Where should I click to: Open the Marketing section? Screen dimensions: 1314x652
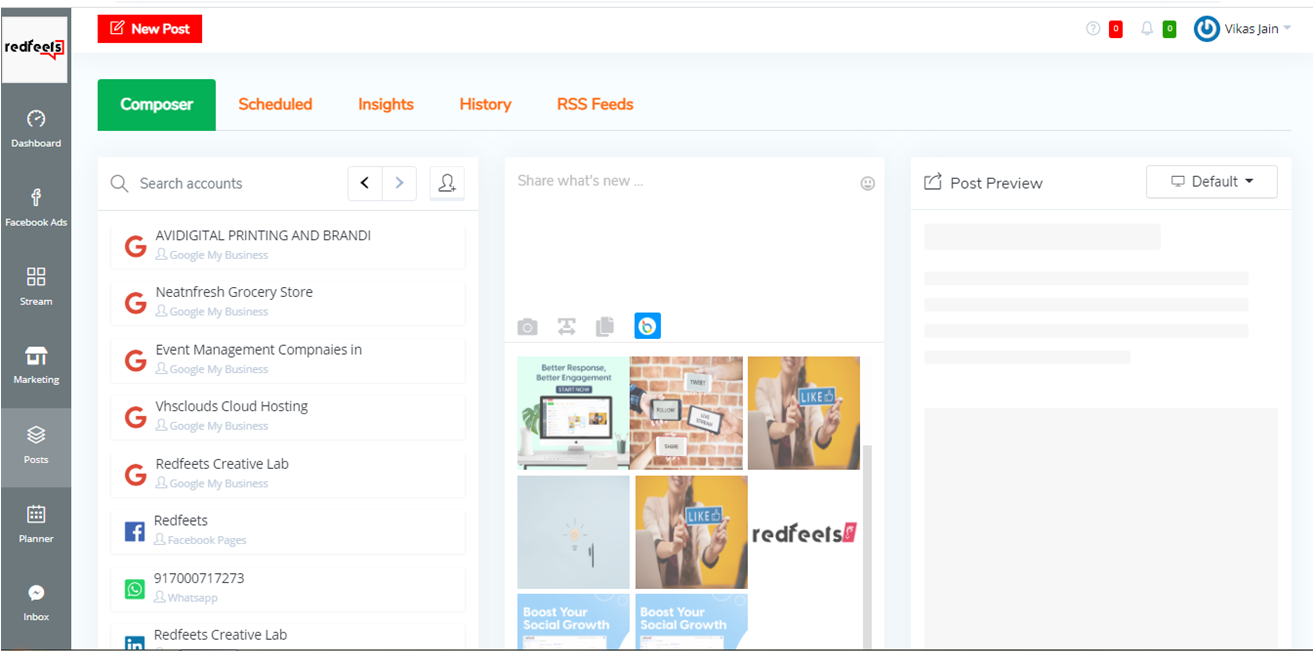(36, 365)
